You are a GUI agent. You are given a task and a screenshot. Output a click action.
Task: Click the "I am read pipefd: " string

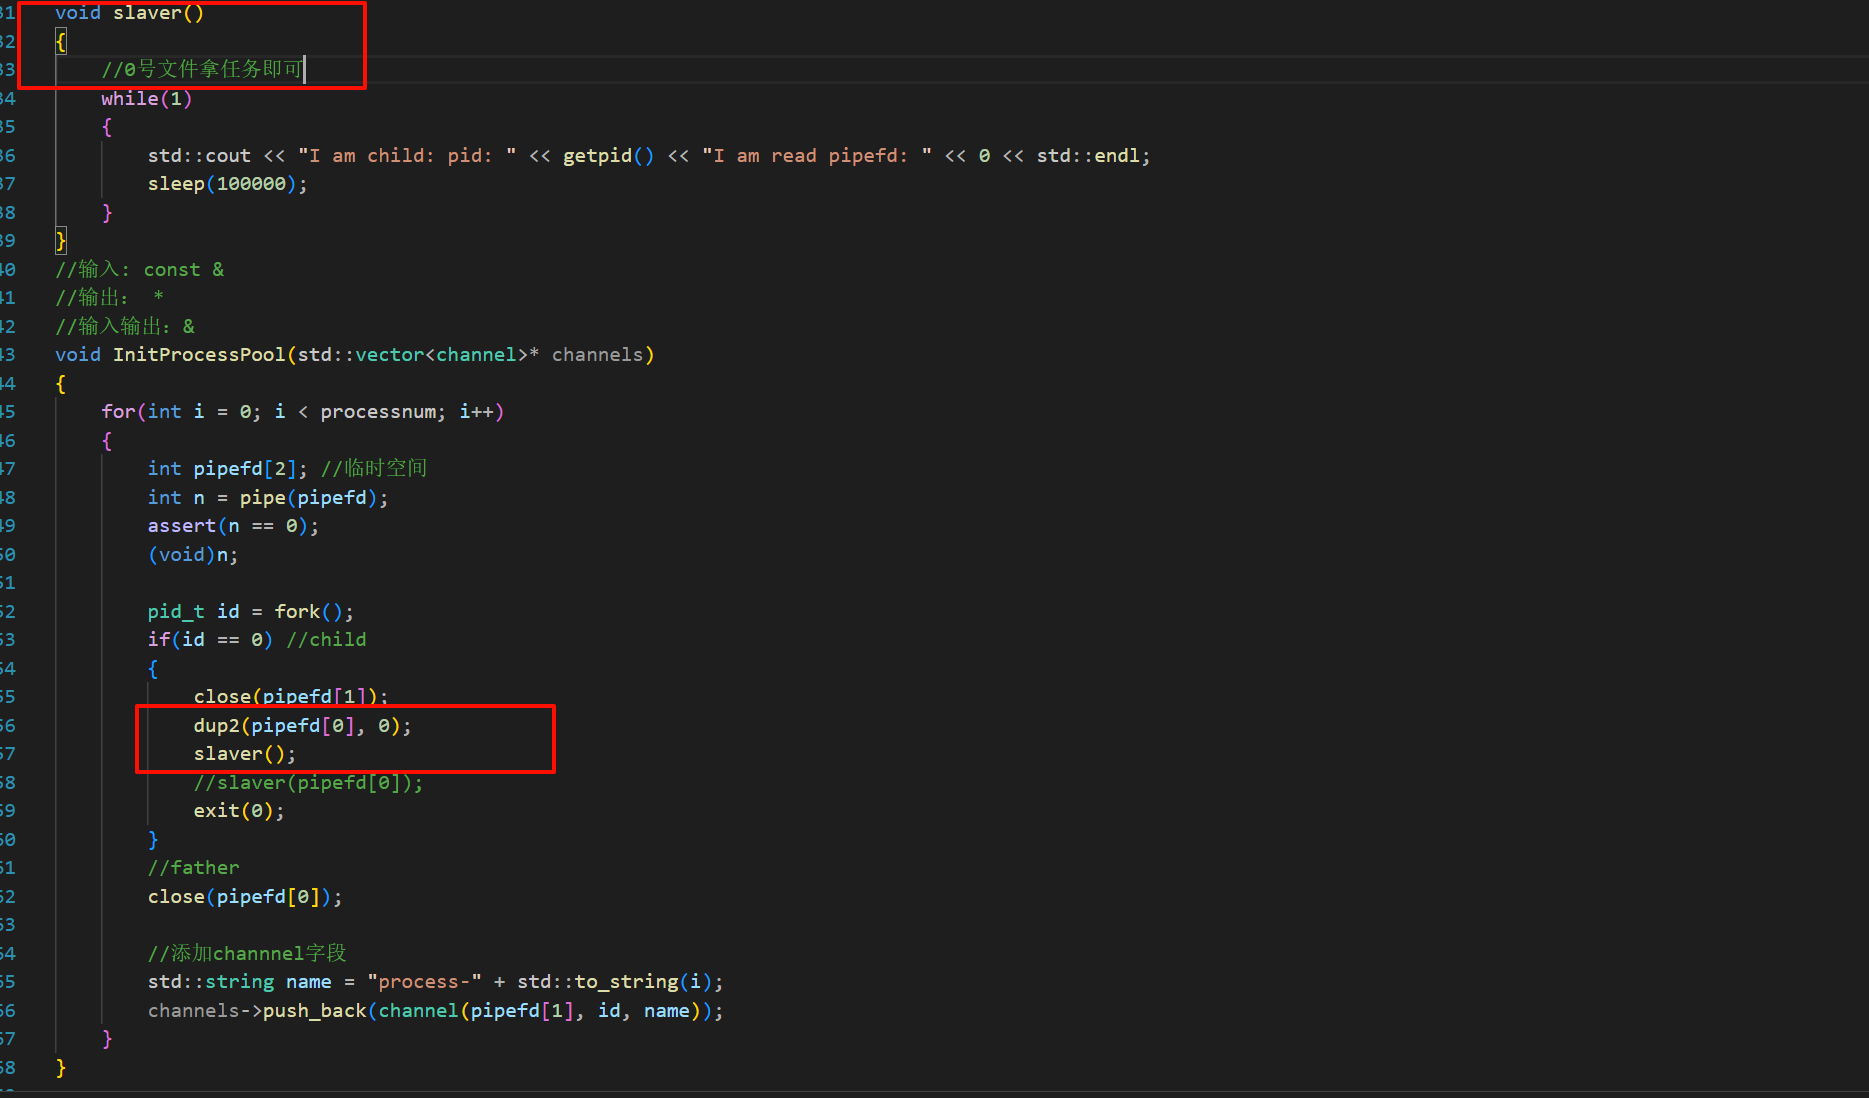[817, 155]
